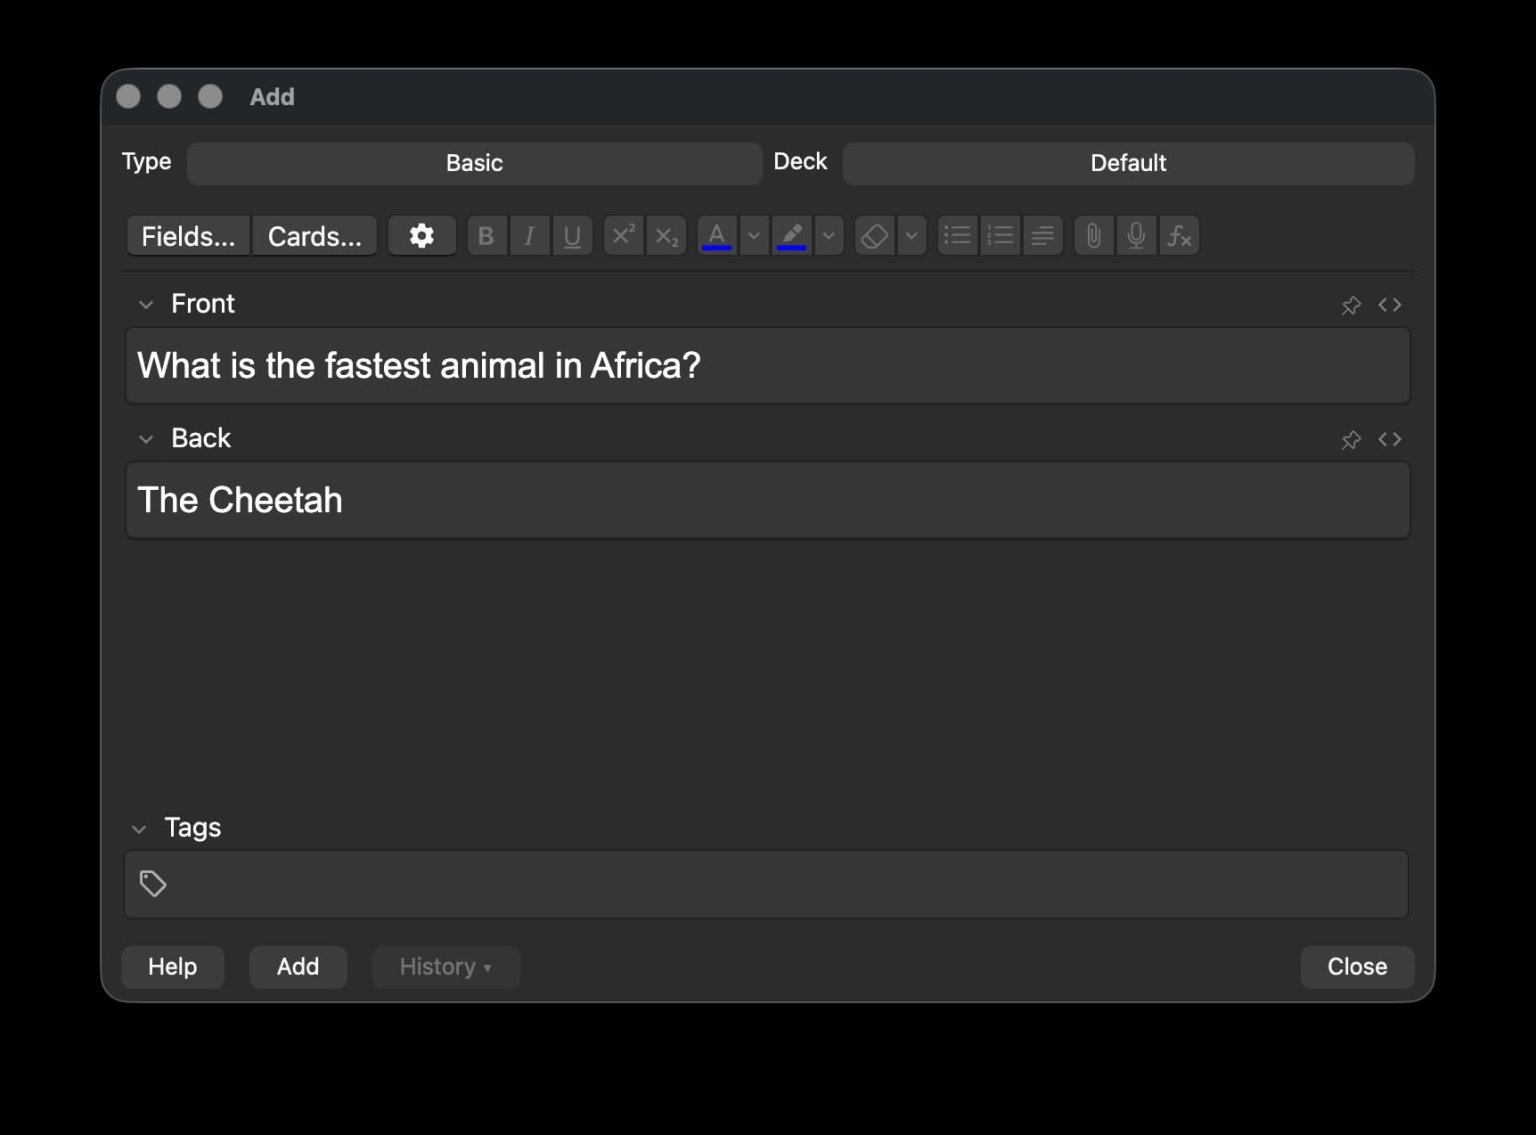Screen dimensions: 1536x1135
Task: Toggle sticky pin for Front field
Action: click(1351, 305)
